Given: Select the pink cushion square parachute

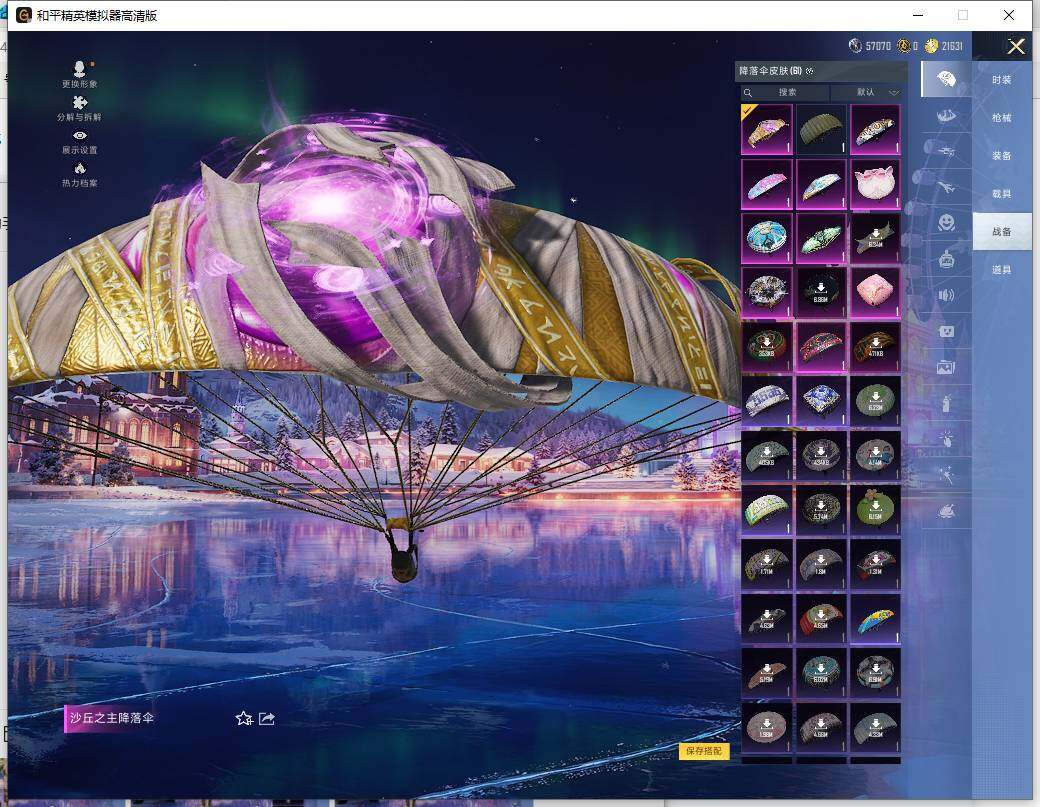Looking at the screenshot, I should point(876,292).
